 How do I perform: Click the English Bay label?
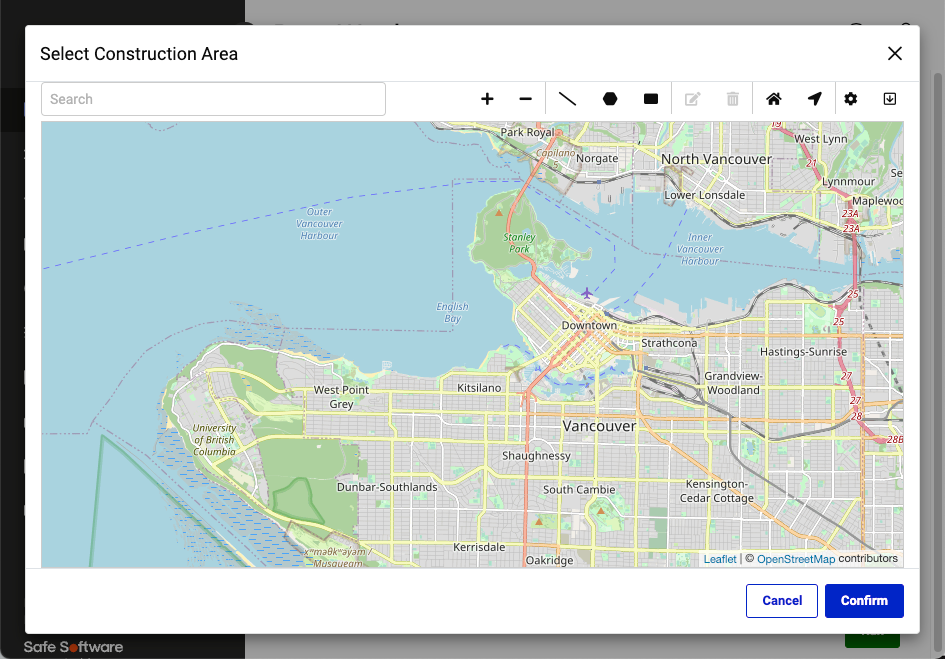[453, 312]
